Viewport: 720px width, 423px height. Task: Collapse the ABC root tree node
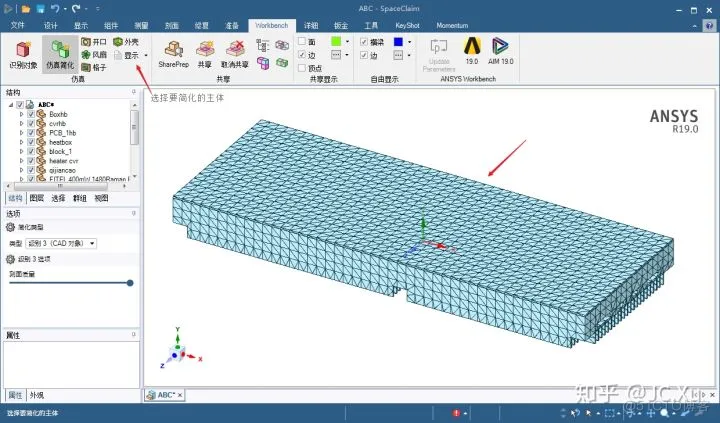point(11,105)
